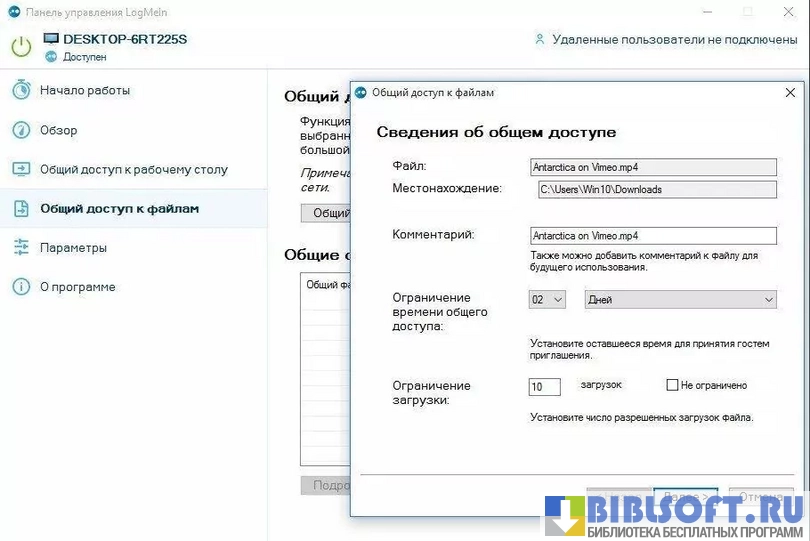Click the О программе info icon
Image resolution: width=810 pixels, height=541 pixels.
[21, 287]
